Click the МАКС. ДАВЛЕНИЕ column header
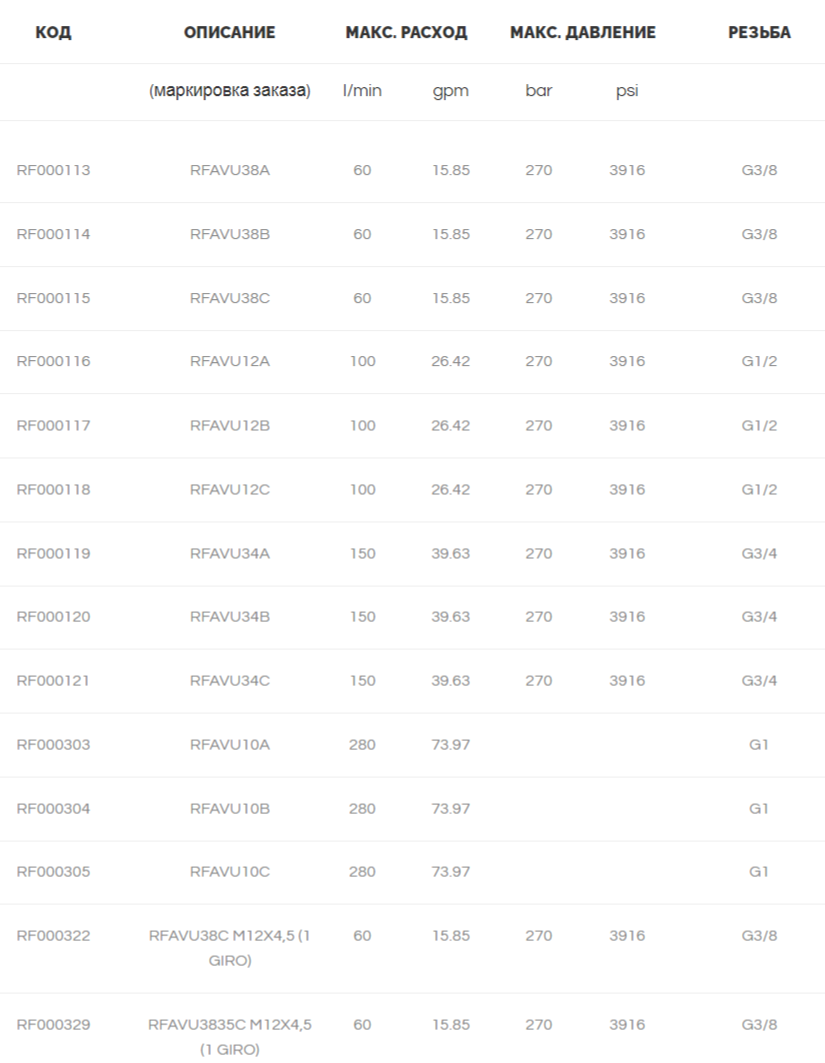The height and width of the screenshot is (1063, 825). [x=583, y=33]
